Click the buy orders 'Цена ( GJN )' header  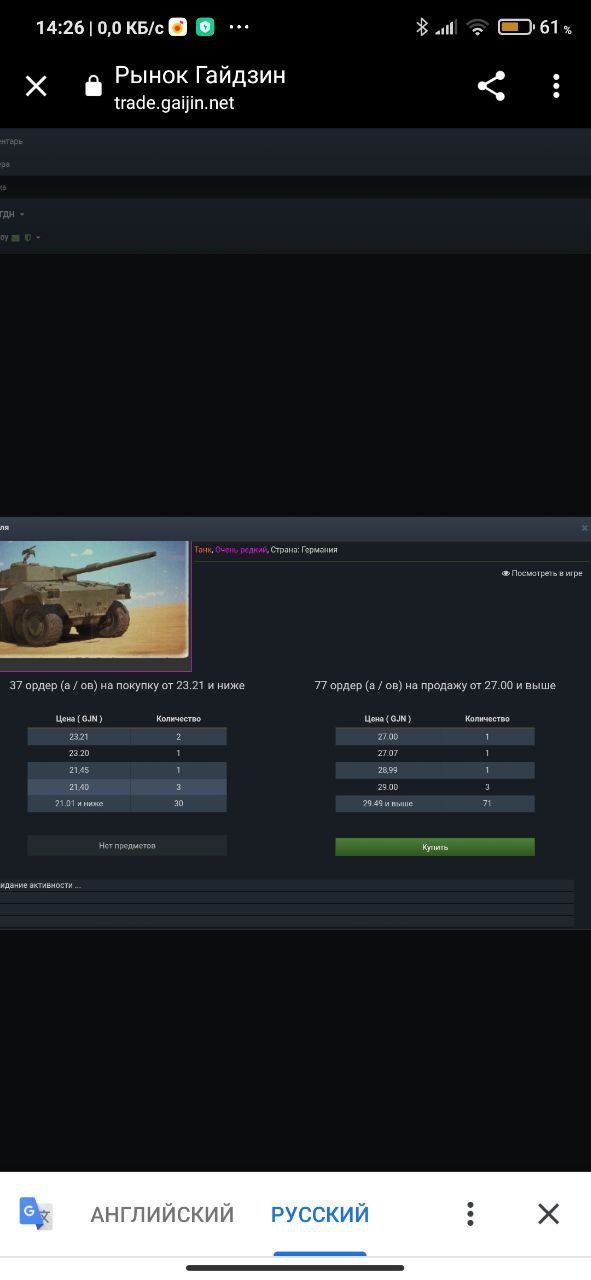pyautogui.click(x=79, y=719)
